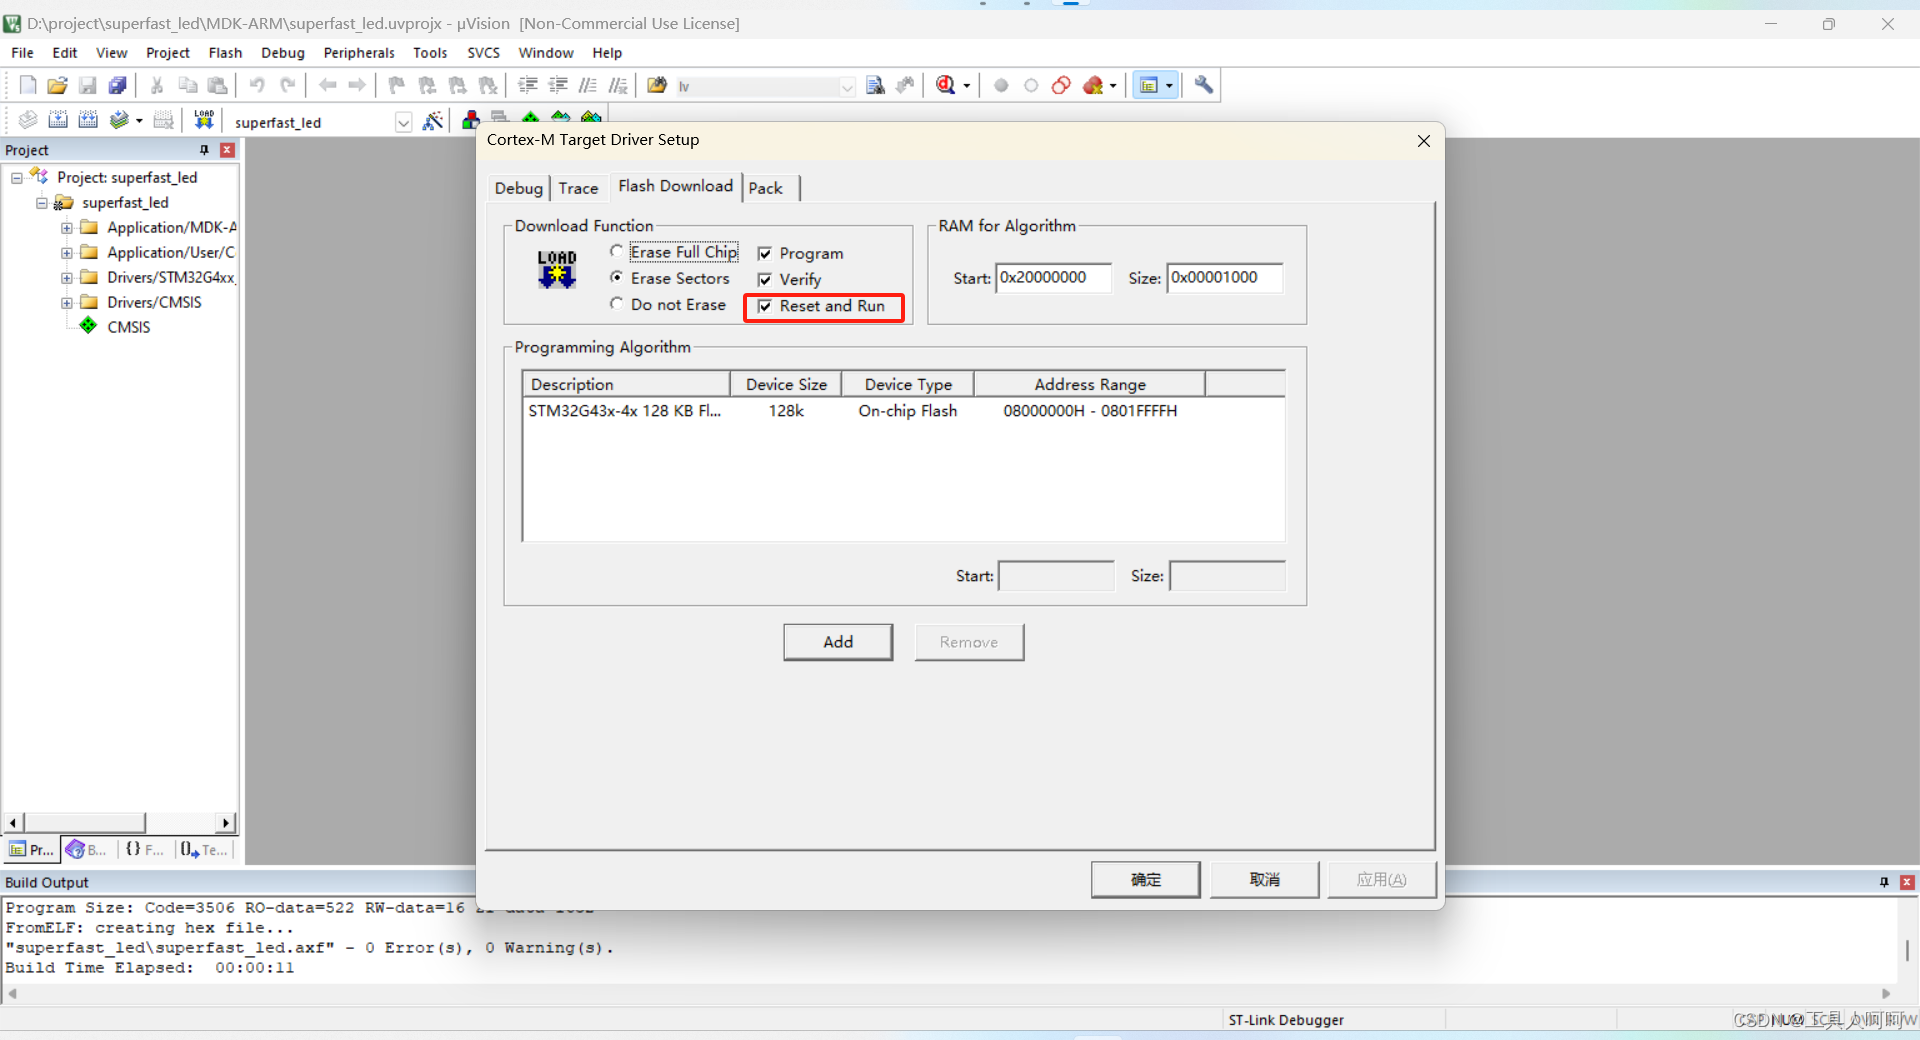
Task: Cancel the dialog with the 取消 button
Action: [x=1265, y=879]
